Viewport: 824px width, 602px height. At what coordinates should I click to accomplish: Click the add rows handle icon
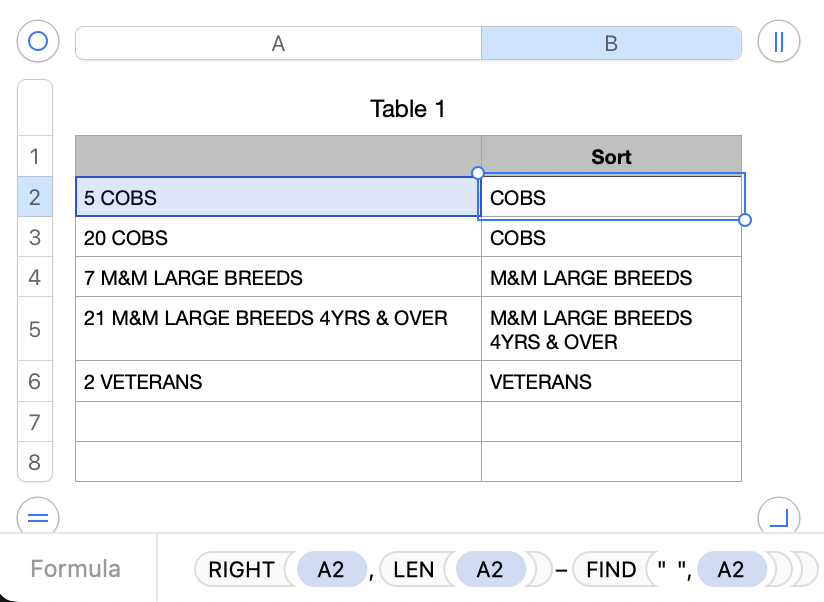pyautogui.click(x=38, y=517)
